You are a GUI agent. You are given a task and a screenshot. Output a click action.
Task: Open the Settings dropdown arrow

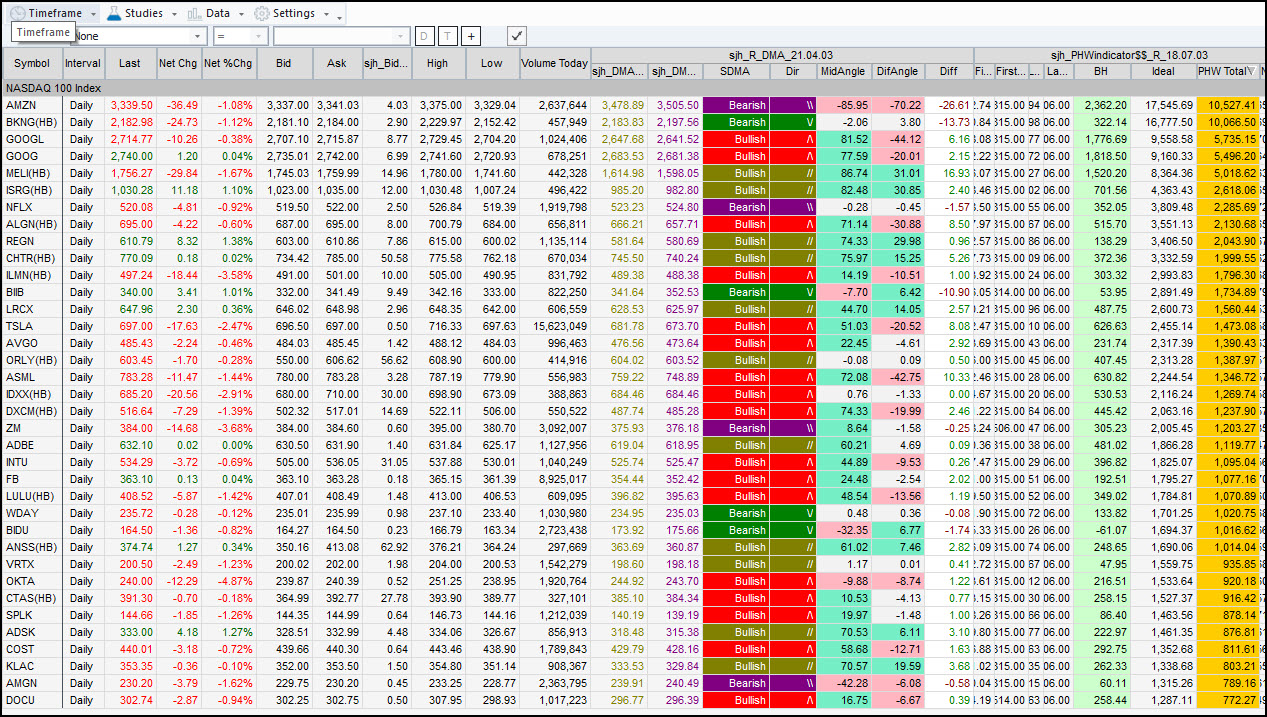click(x=327, y=14)
